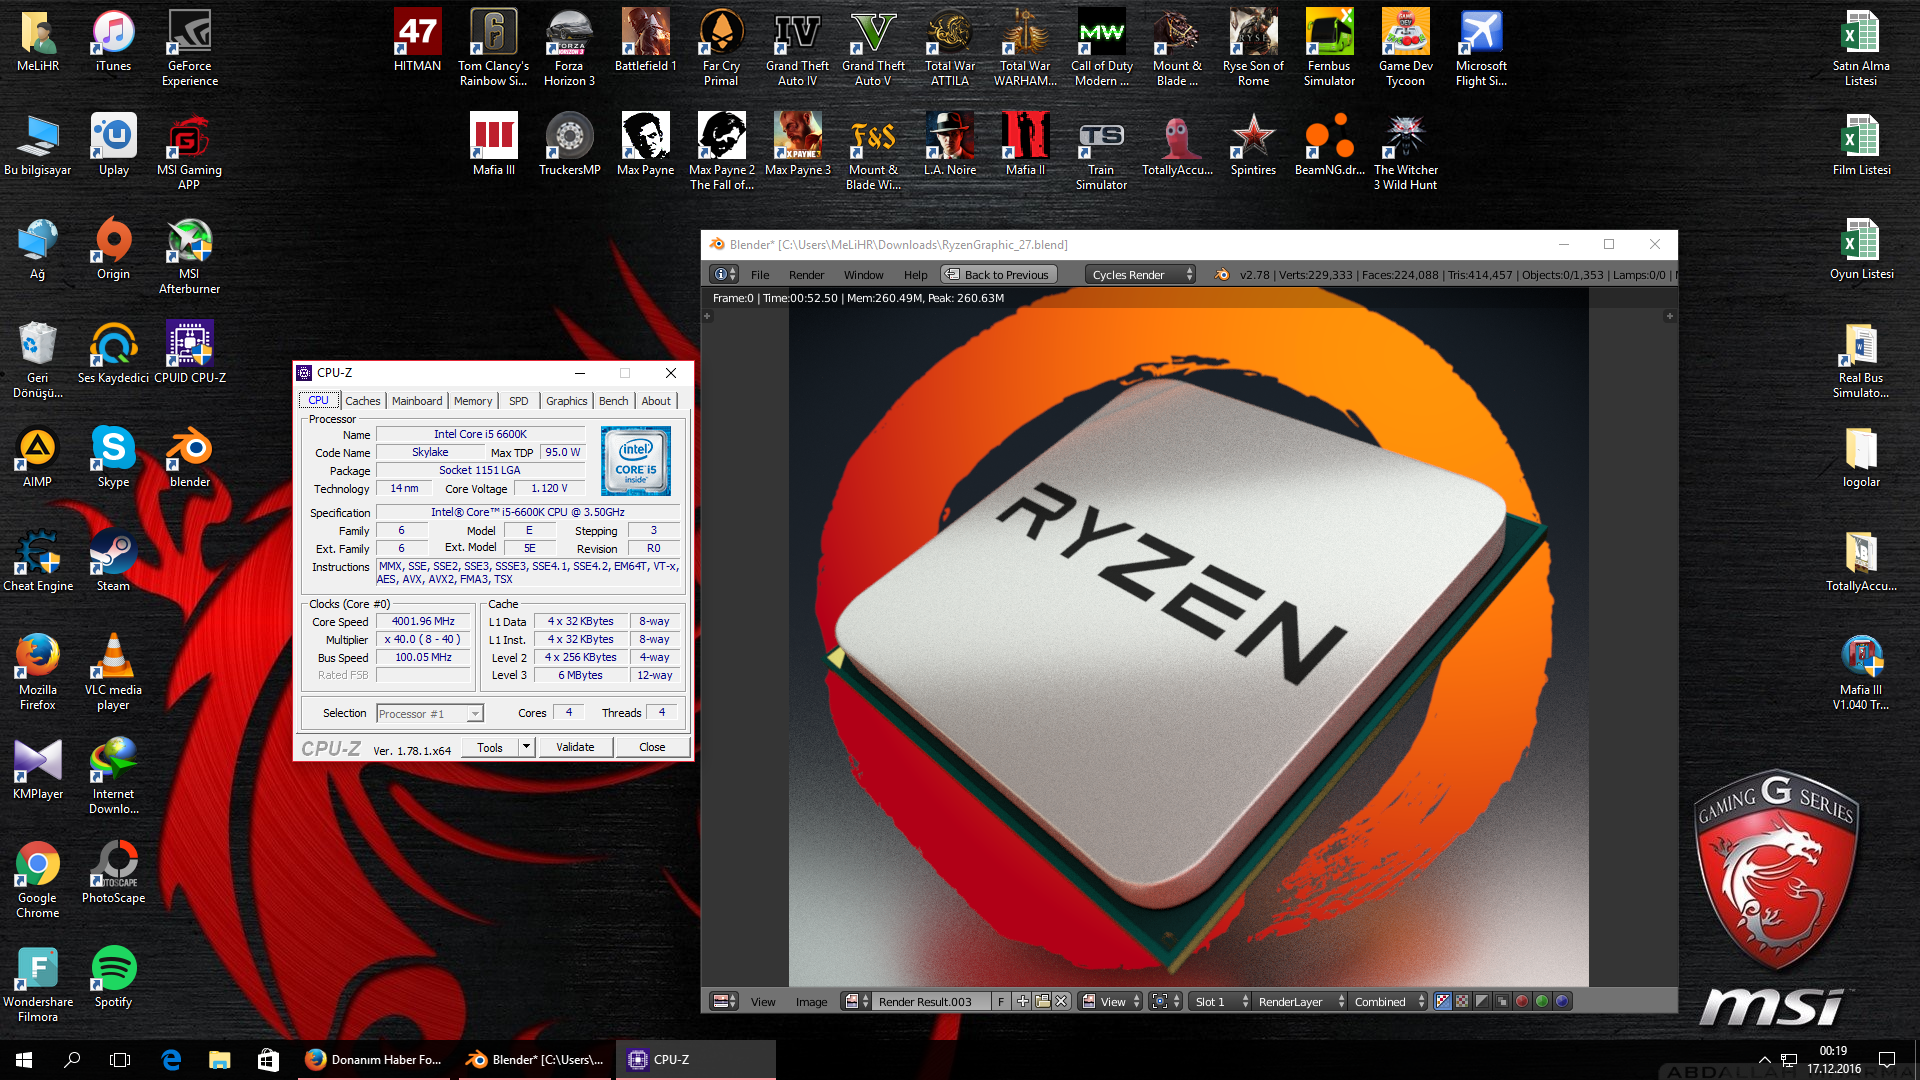
Task: Switch to the Memory tab in CPU-Z
Action: [x=473, y=400]
